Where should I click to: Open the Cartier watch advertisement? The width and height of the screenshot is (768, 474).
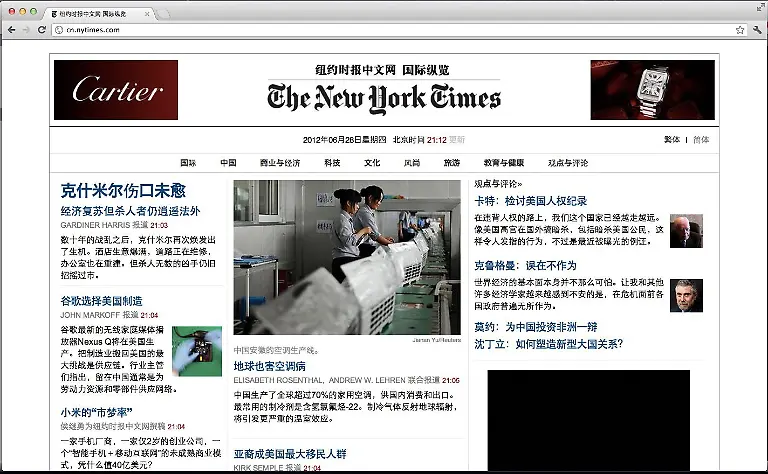(652, 90)
